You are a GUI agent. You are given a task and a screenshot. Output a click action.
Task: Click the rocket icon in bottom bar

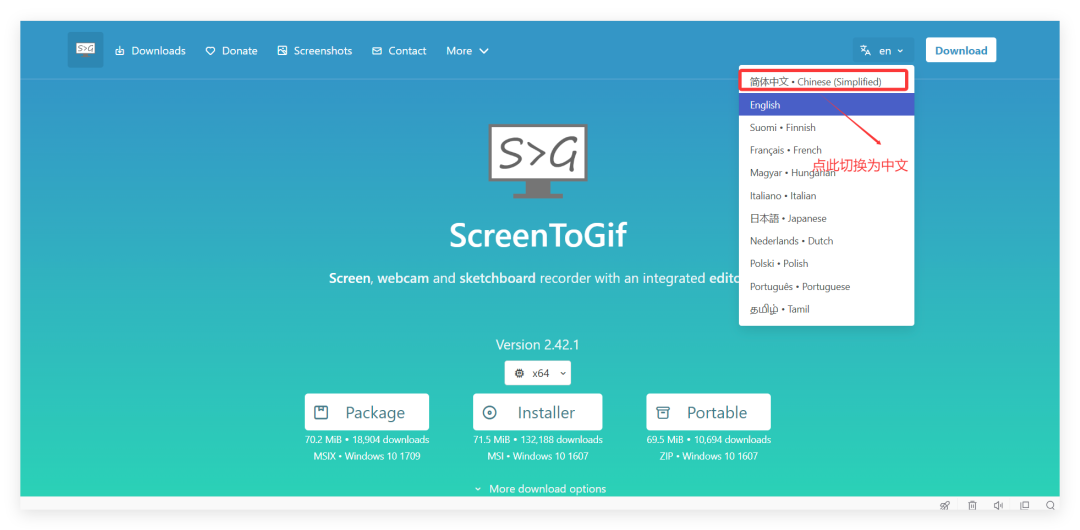tap(944, 505)
